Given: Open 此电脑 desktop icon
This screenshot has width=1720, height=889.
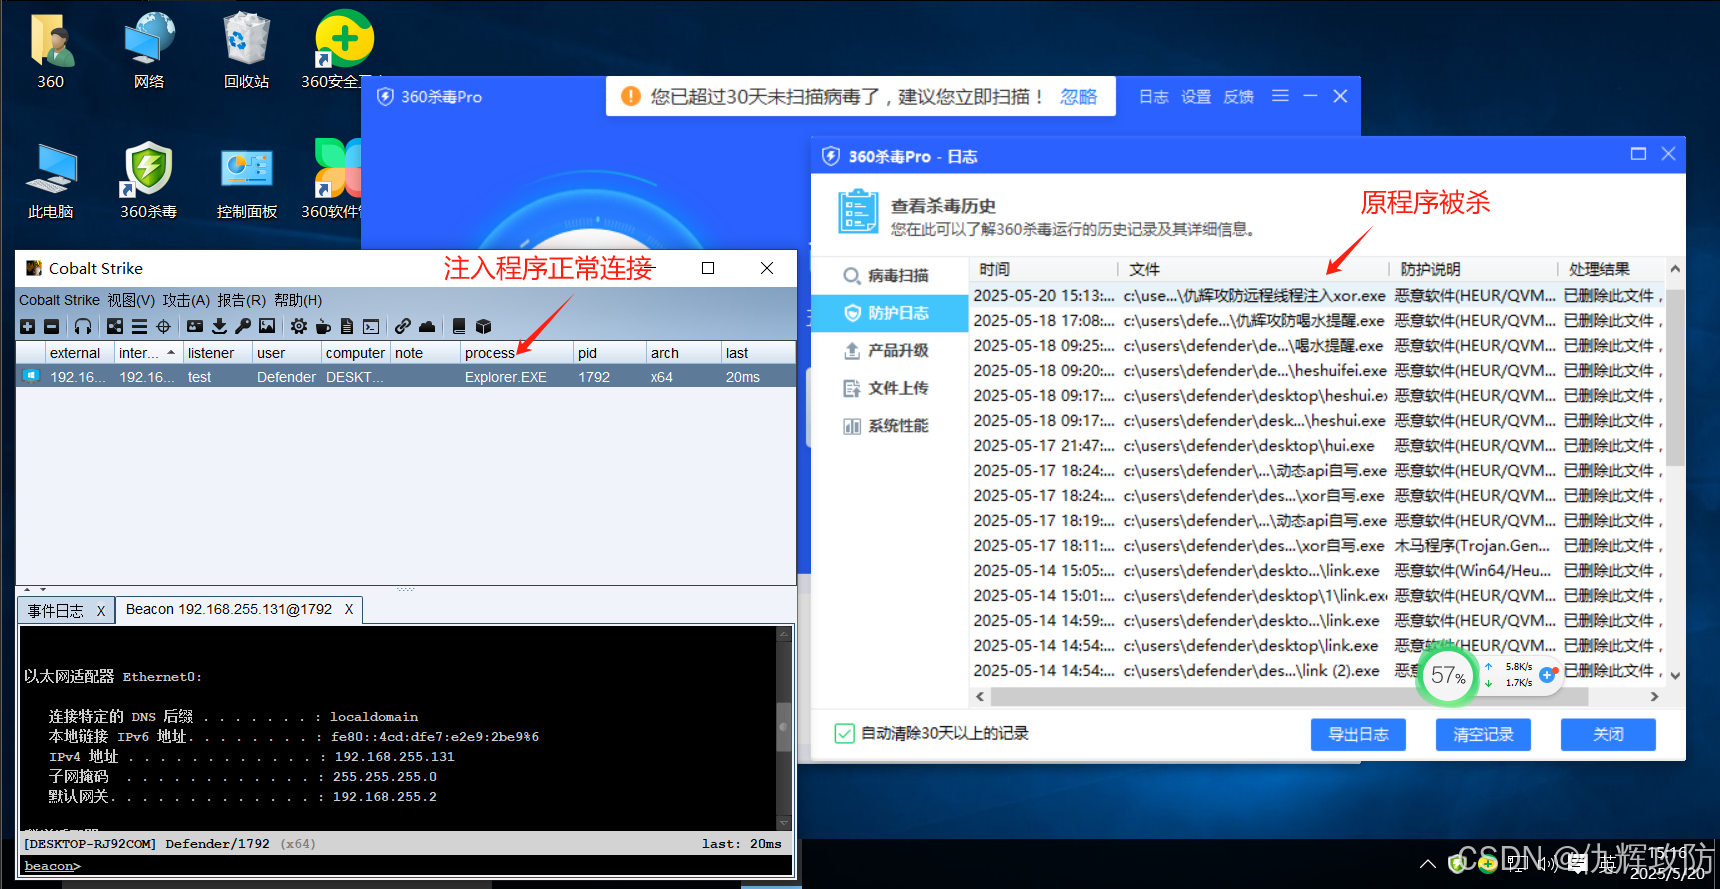Looking at the screenshot, I should coord(50,180).
